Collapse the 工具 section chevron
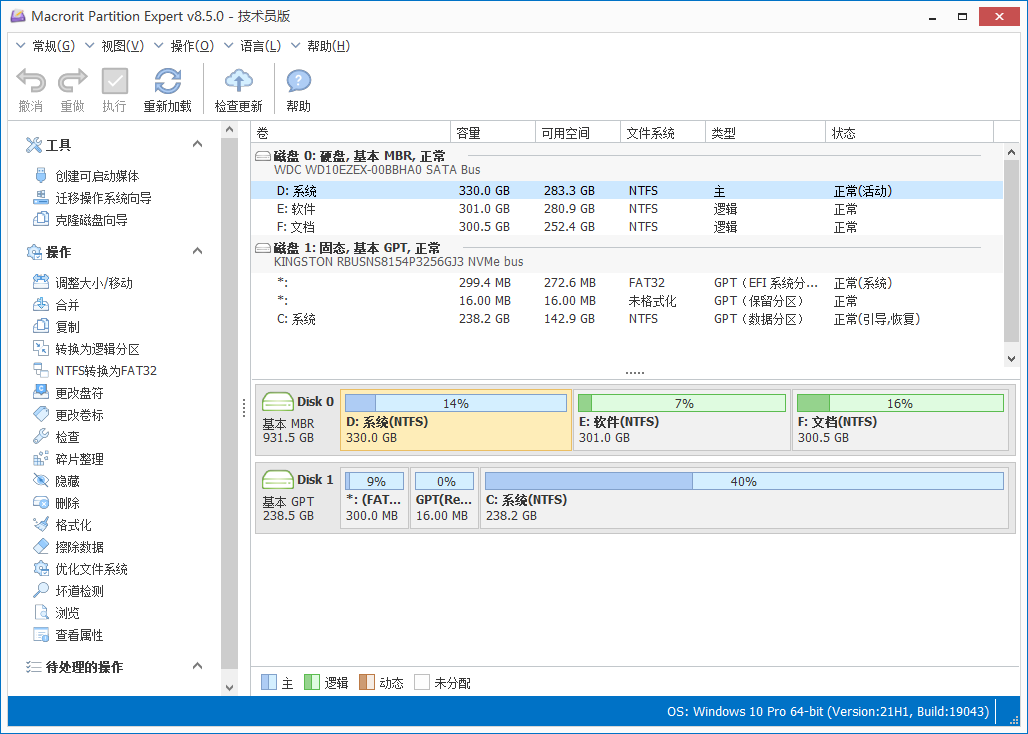 click(x=198, y=145)
